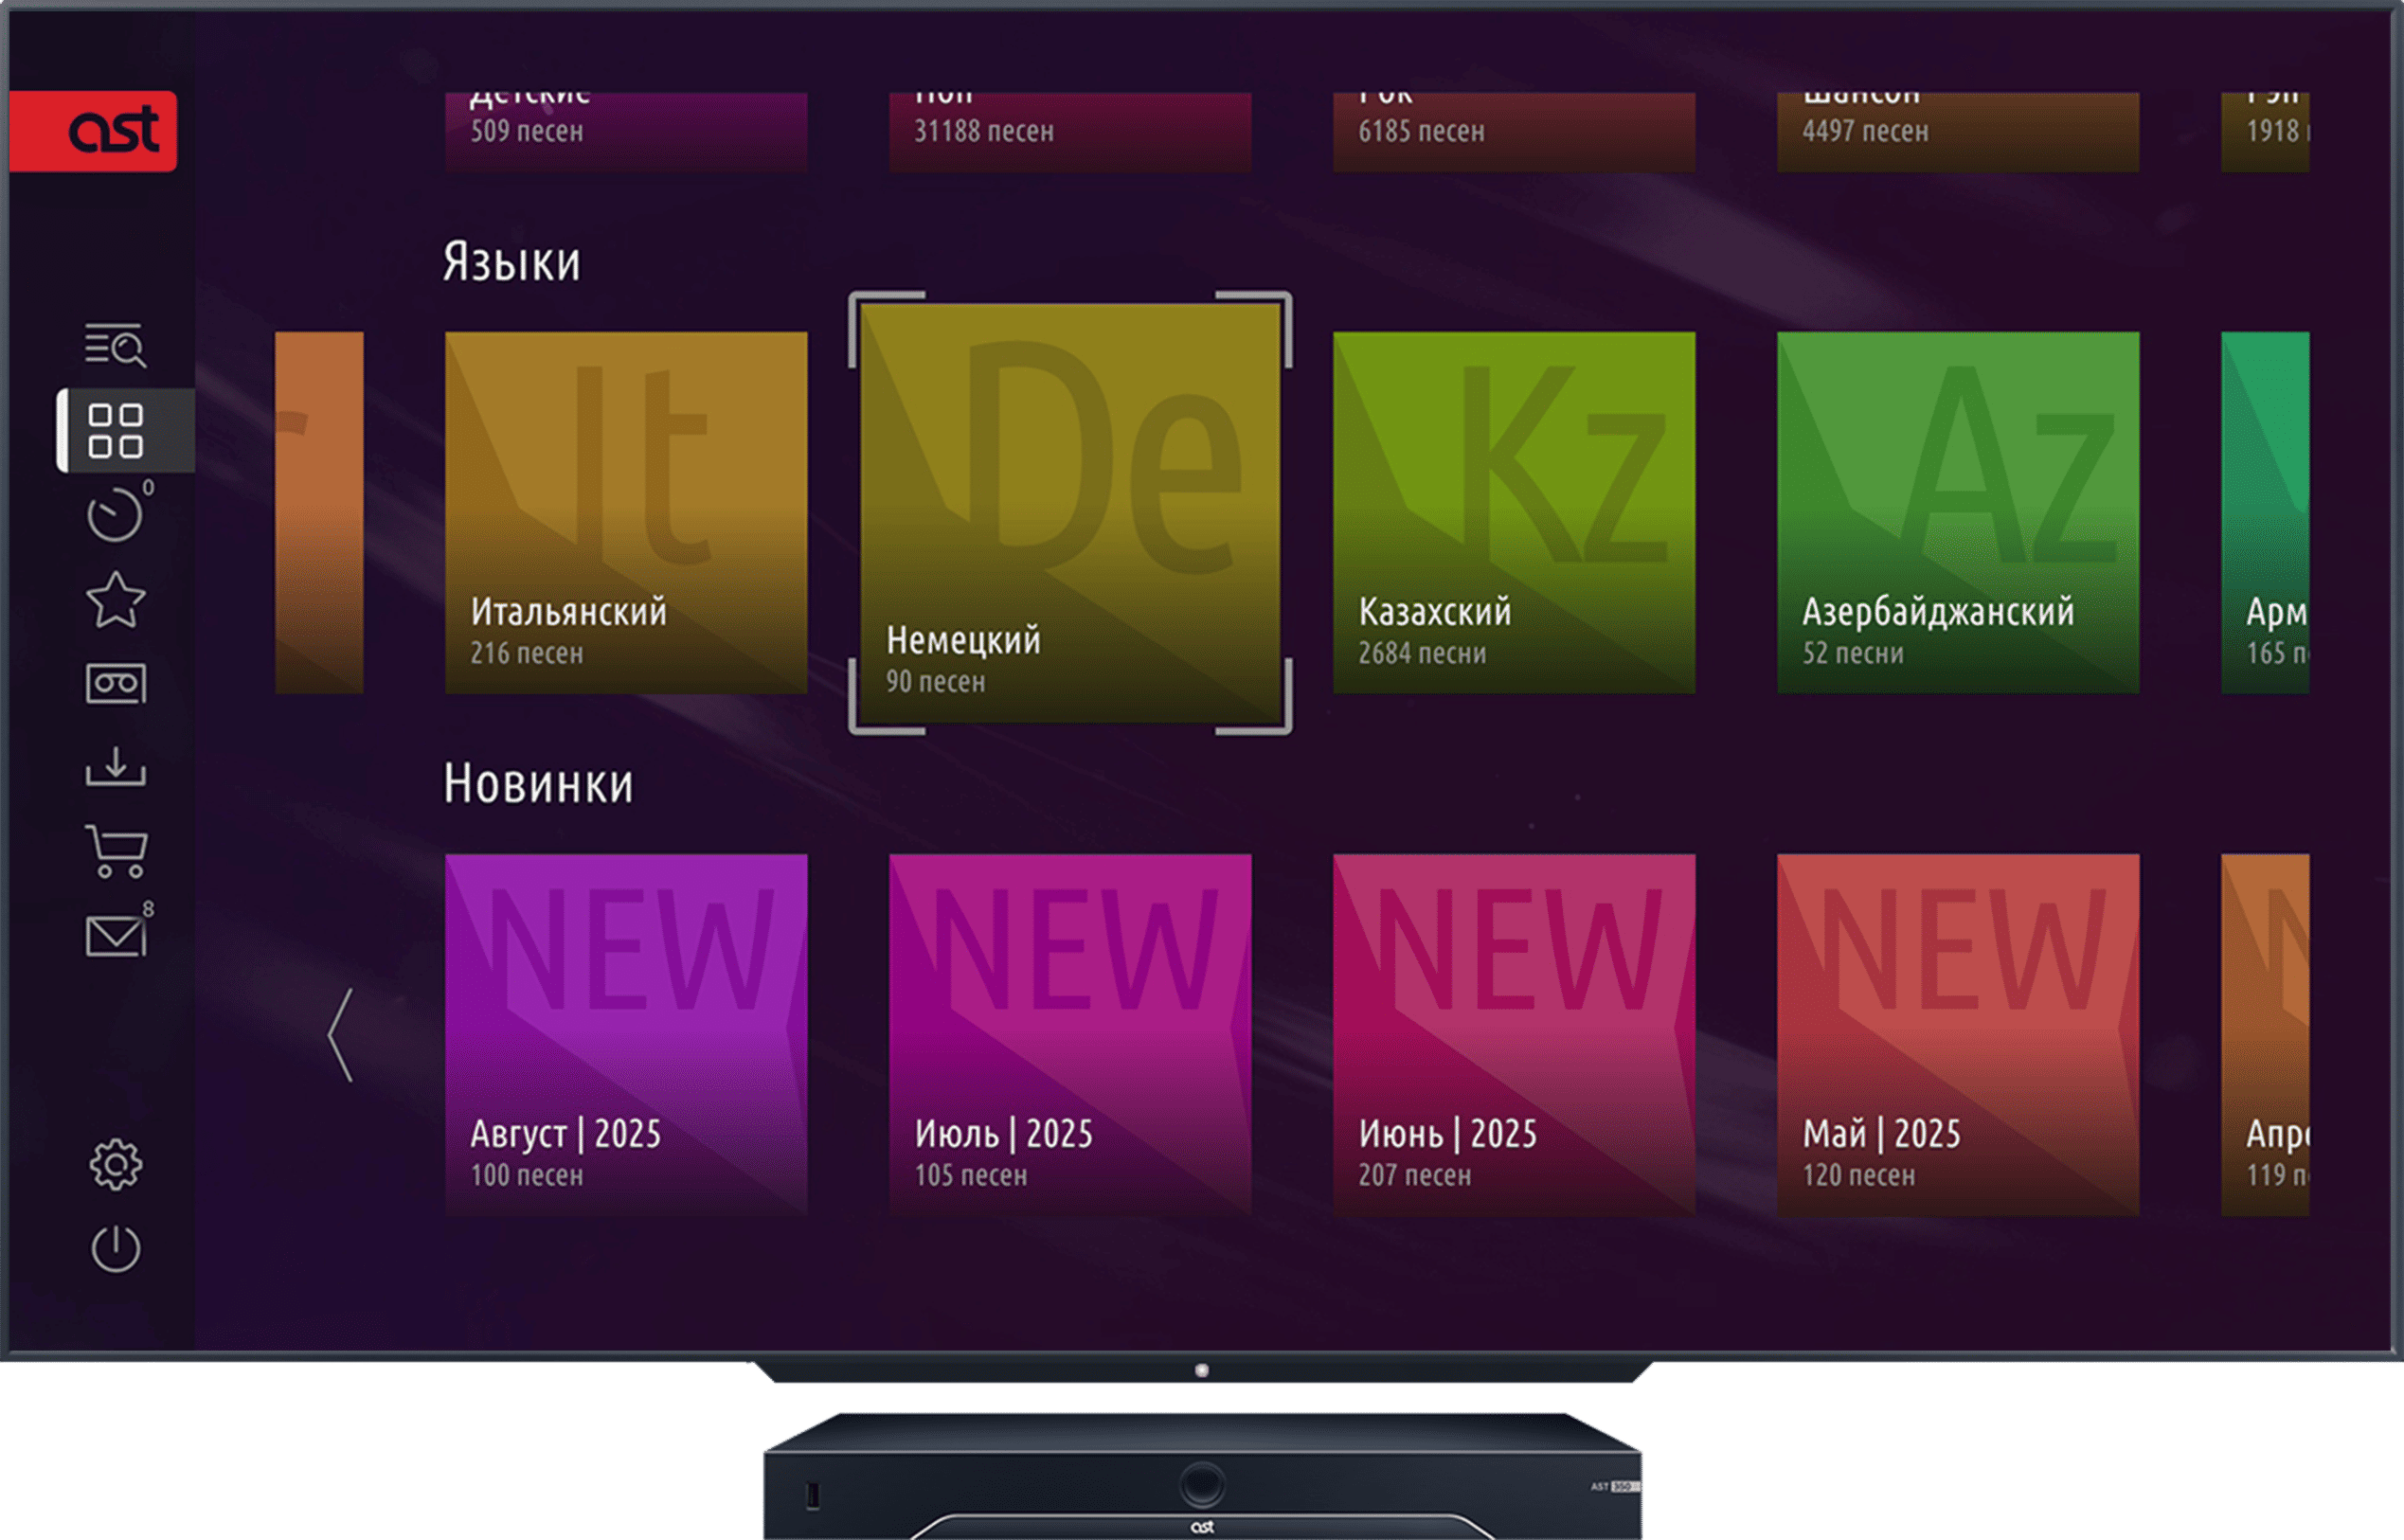Open the Июль | 2025 new releases

1070,1034
